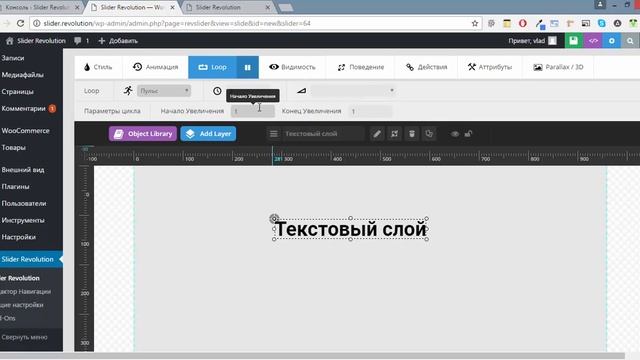Select Slider Revolution in the sidebar
Image resolution: width=640 pixels, height=360 pixels.
click(x=31, y=259)
